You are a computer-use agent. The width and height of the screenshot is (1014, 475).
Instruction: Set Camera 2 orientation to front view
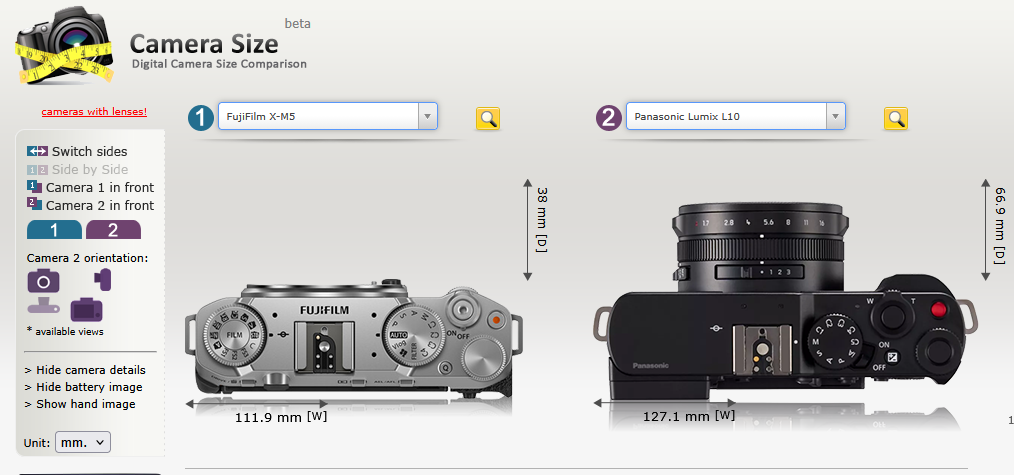click(x=43, y=281)
